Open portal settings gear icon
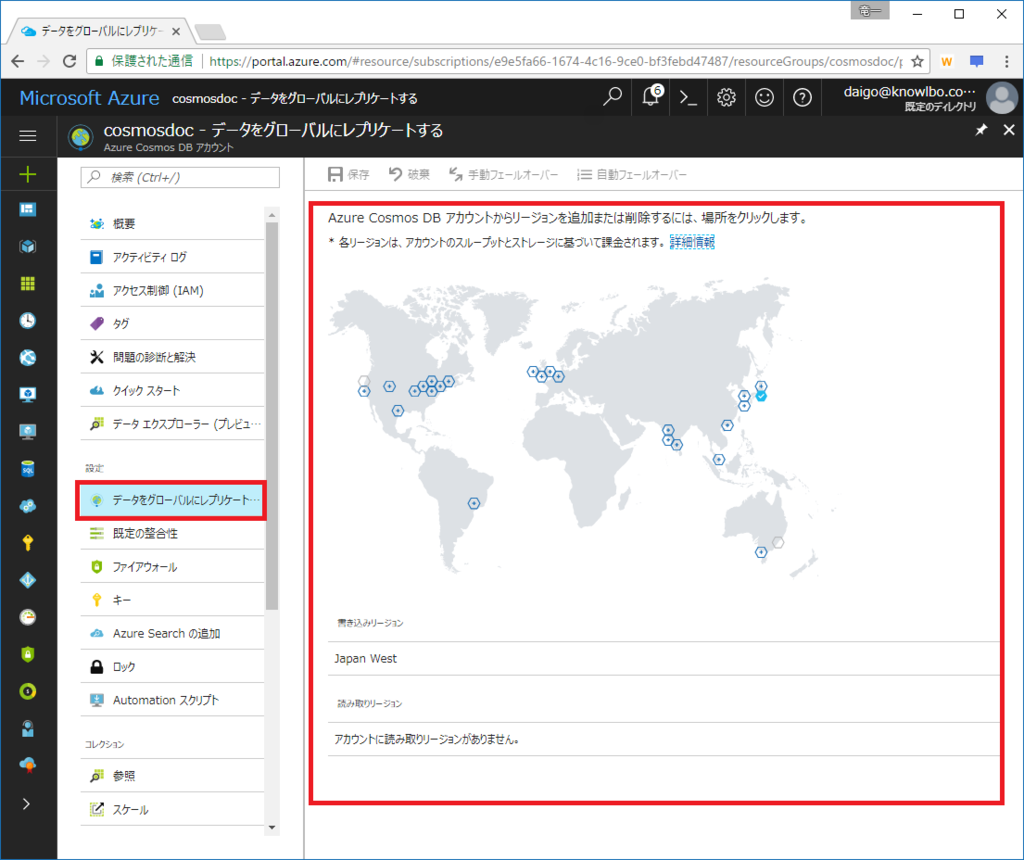1024x860 pixels. (x=726, y=97)
